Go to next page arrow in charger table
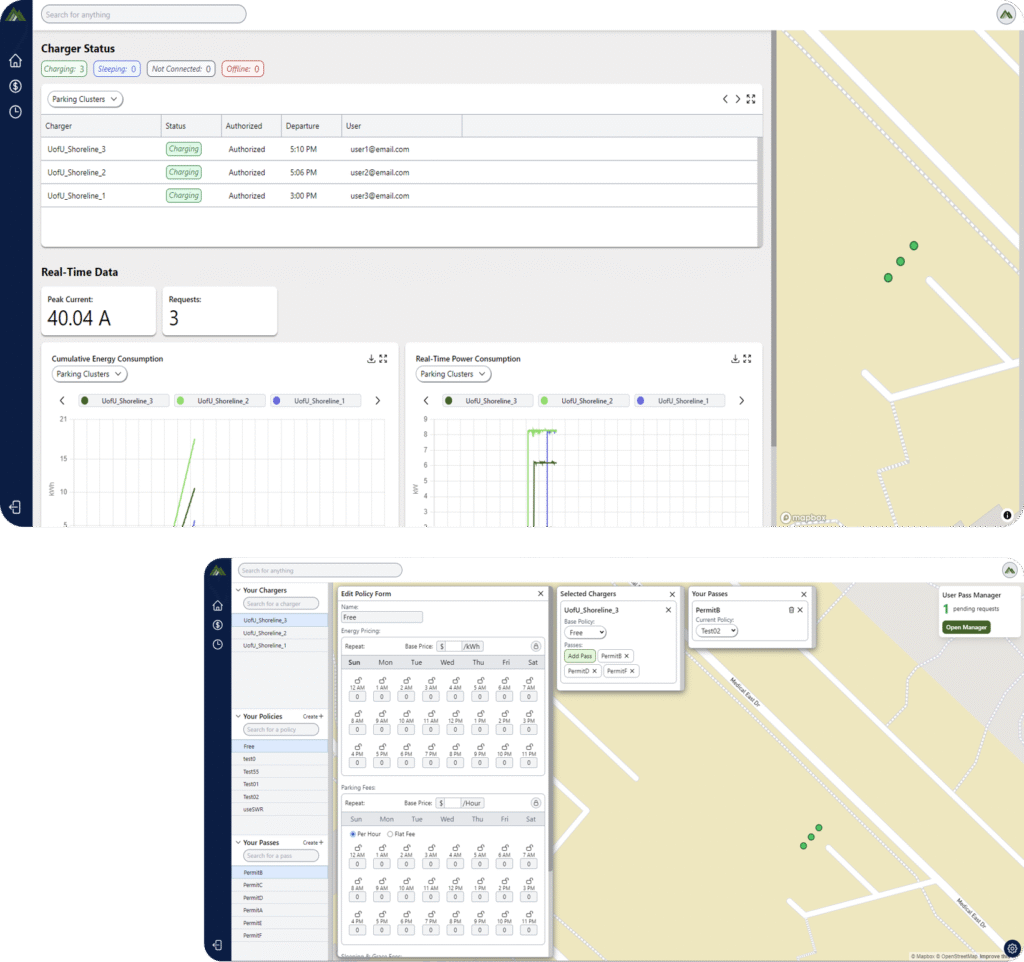Viewport: 1024px width, 962px height. [x=738, y=99]
